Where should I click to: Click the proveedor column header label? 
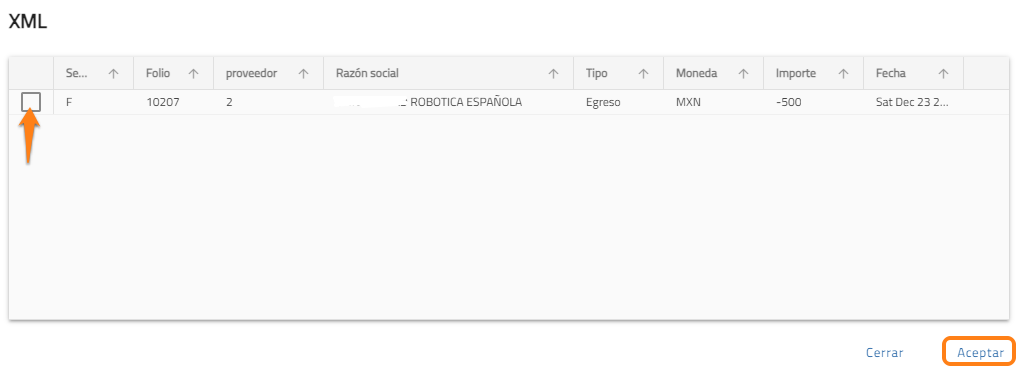click(x=252, y=73)
